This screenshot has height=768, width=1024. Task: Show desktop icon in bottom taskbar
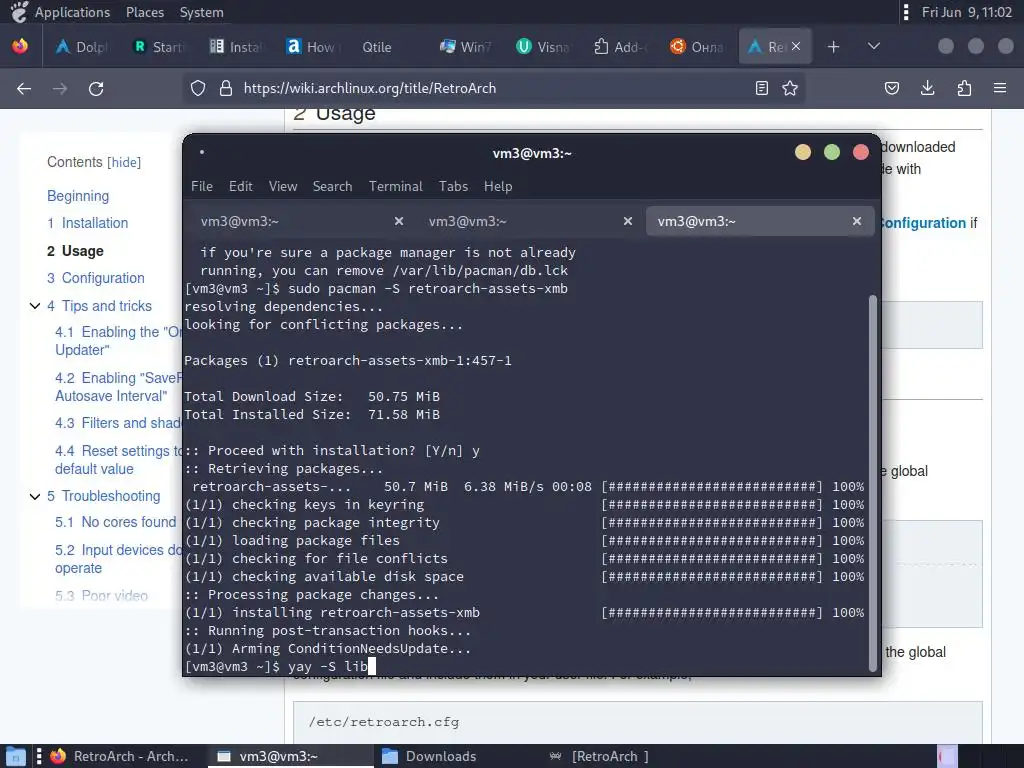click(x=15, y=756)
